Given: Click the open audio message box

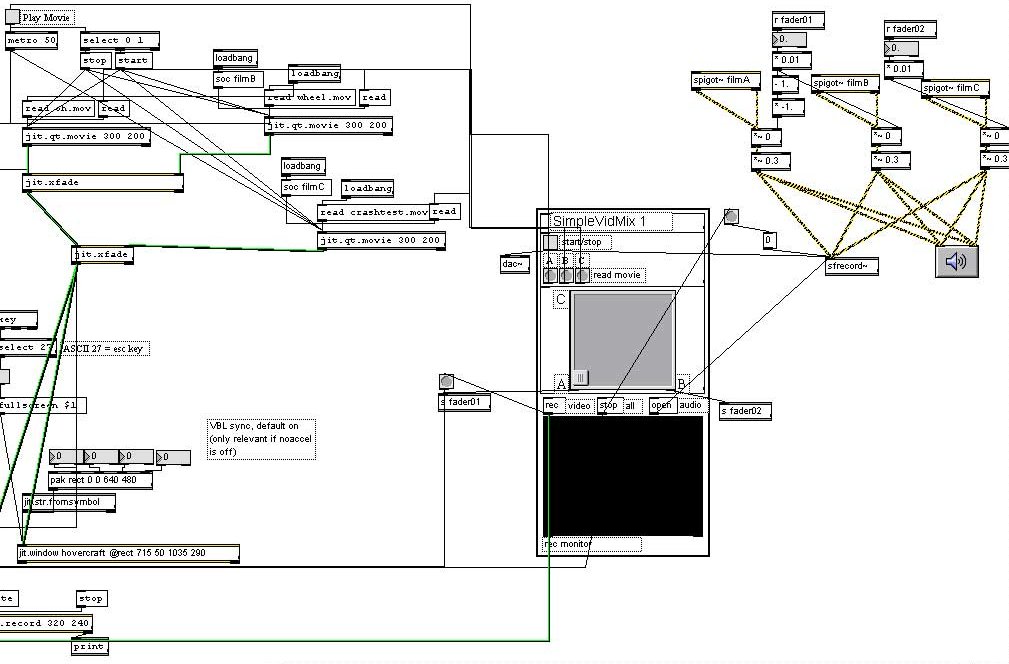Looking at the screenshot, I should pyautogui.click(x=663, y=405).
